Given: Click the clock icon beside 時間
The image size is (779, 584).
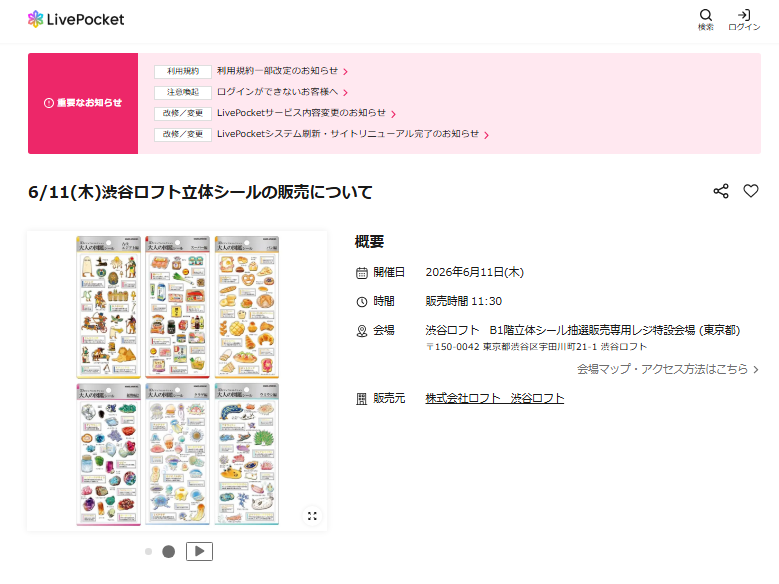Looking at the screenshot, I should [362, 302].
